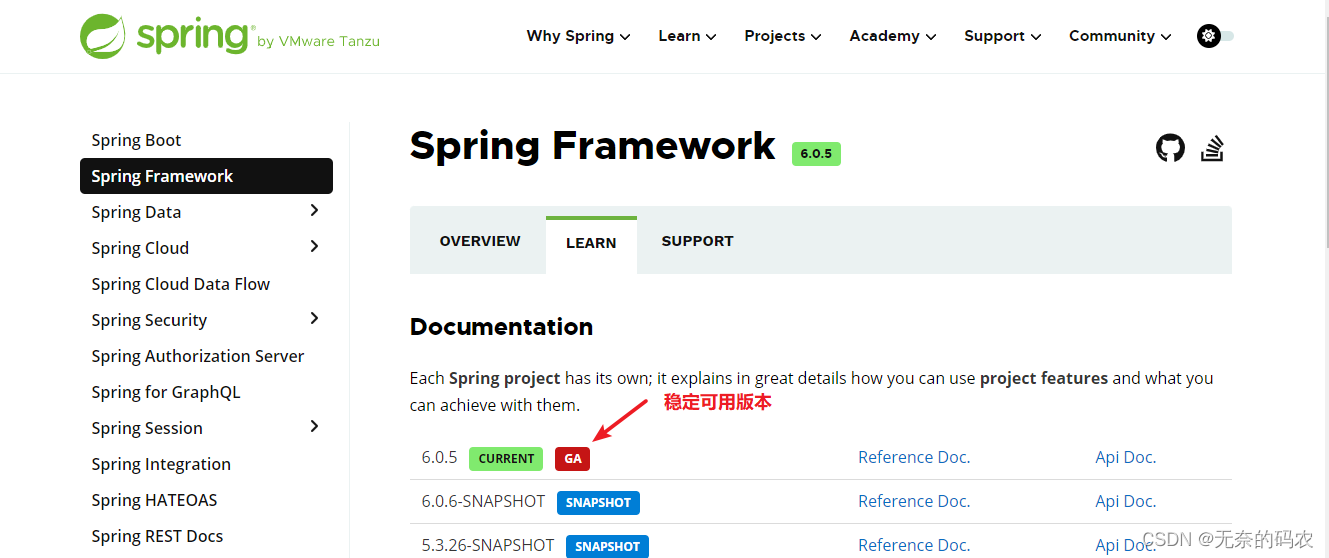1329x558 pixels.
Task: Click the SNAPSHOT badge on 5.3.26-SNAPSHOT row
Action: coord(607,546)
